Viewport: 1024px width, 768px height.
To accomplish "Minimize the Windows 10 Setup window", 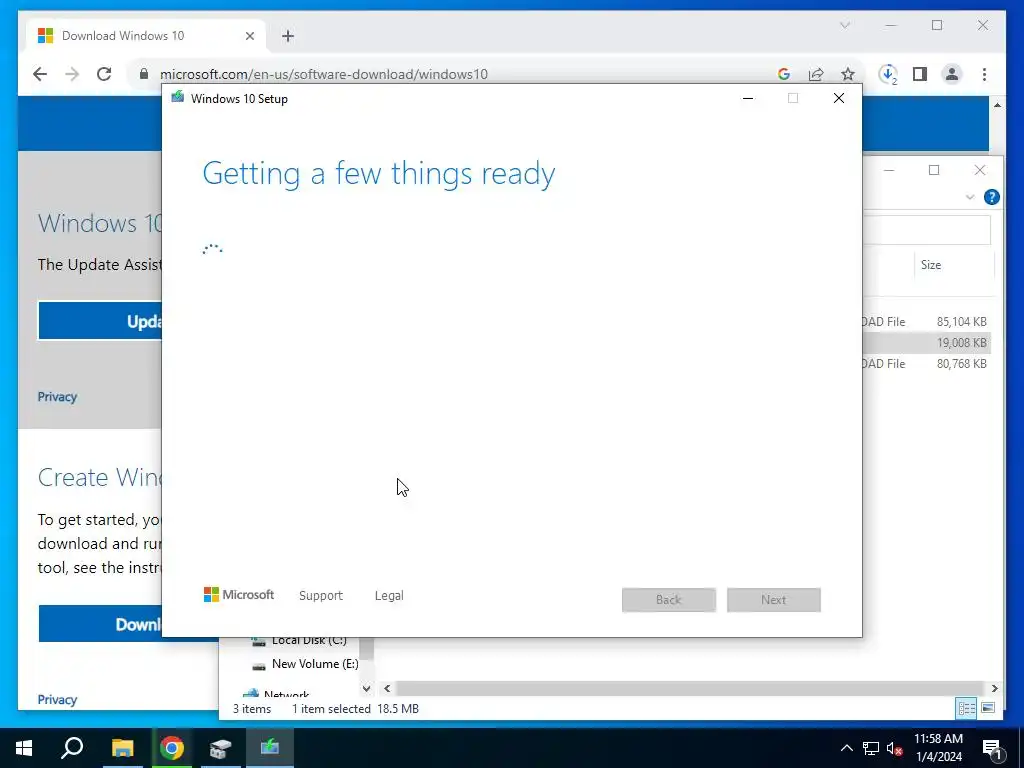I will tap(748, 98).
